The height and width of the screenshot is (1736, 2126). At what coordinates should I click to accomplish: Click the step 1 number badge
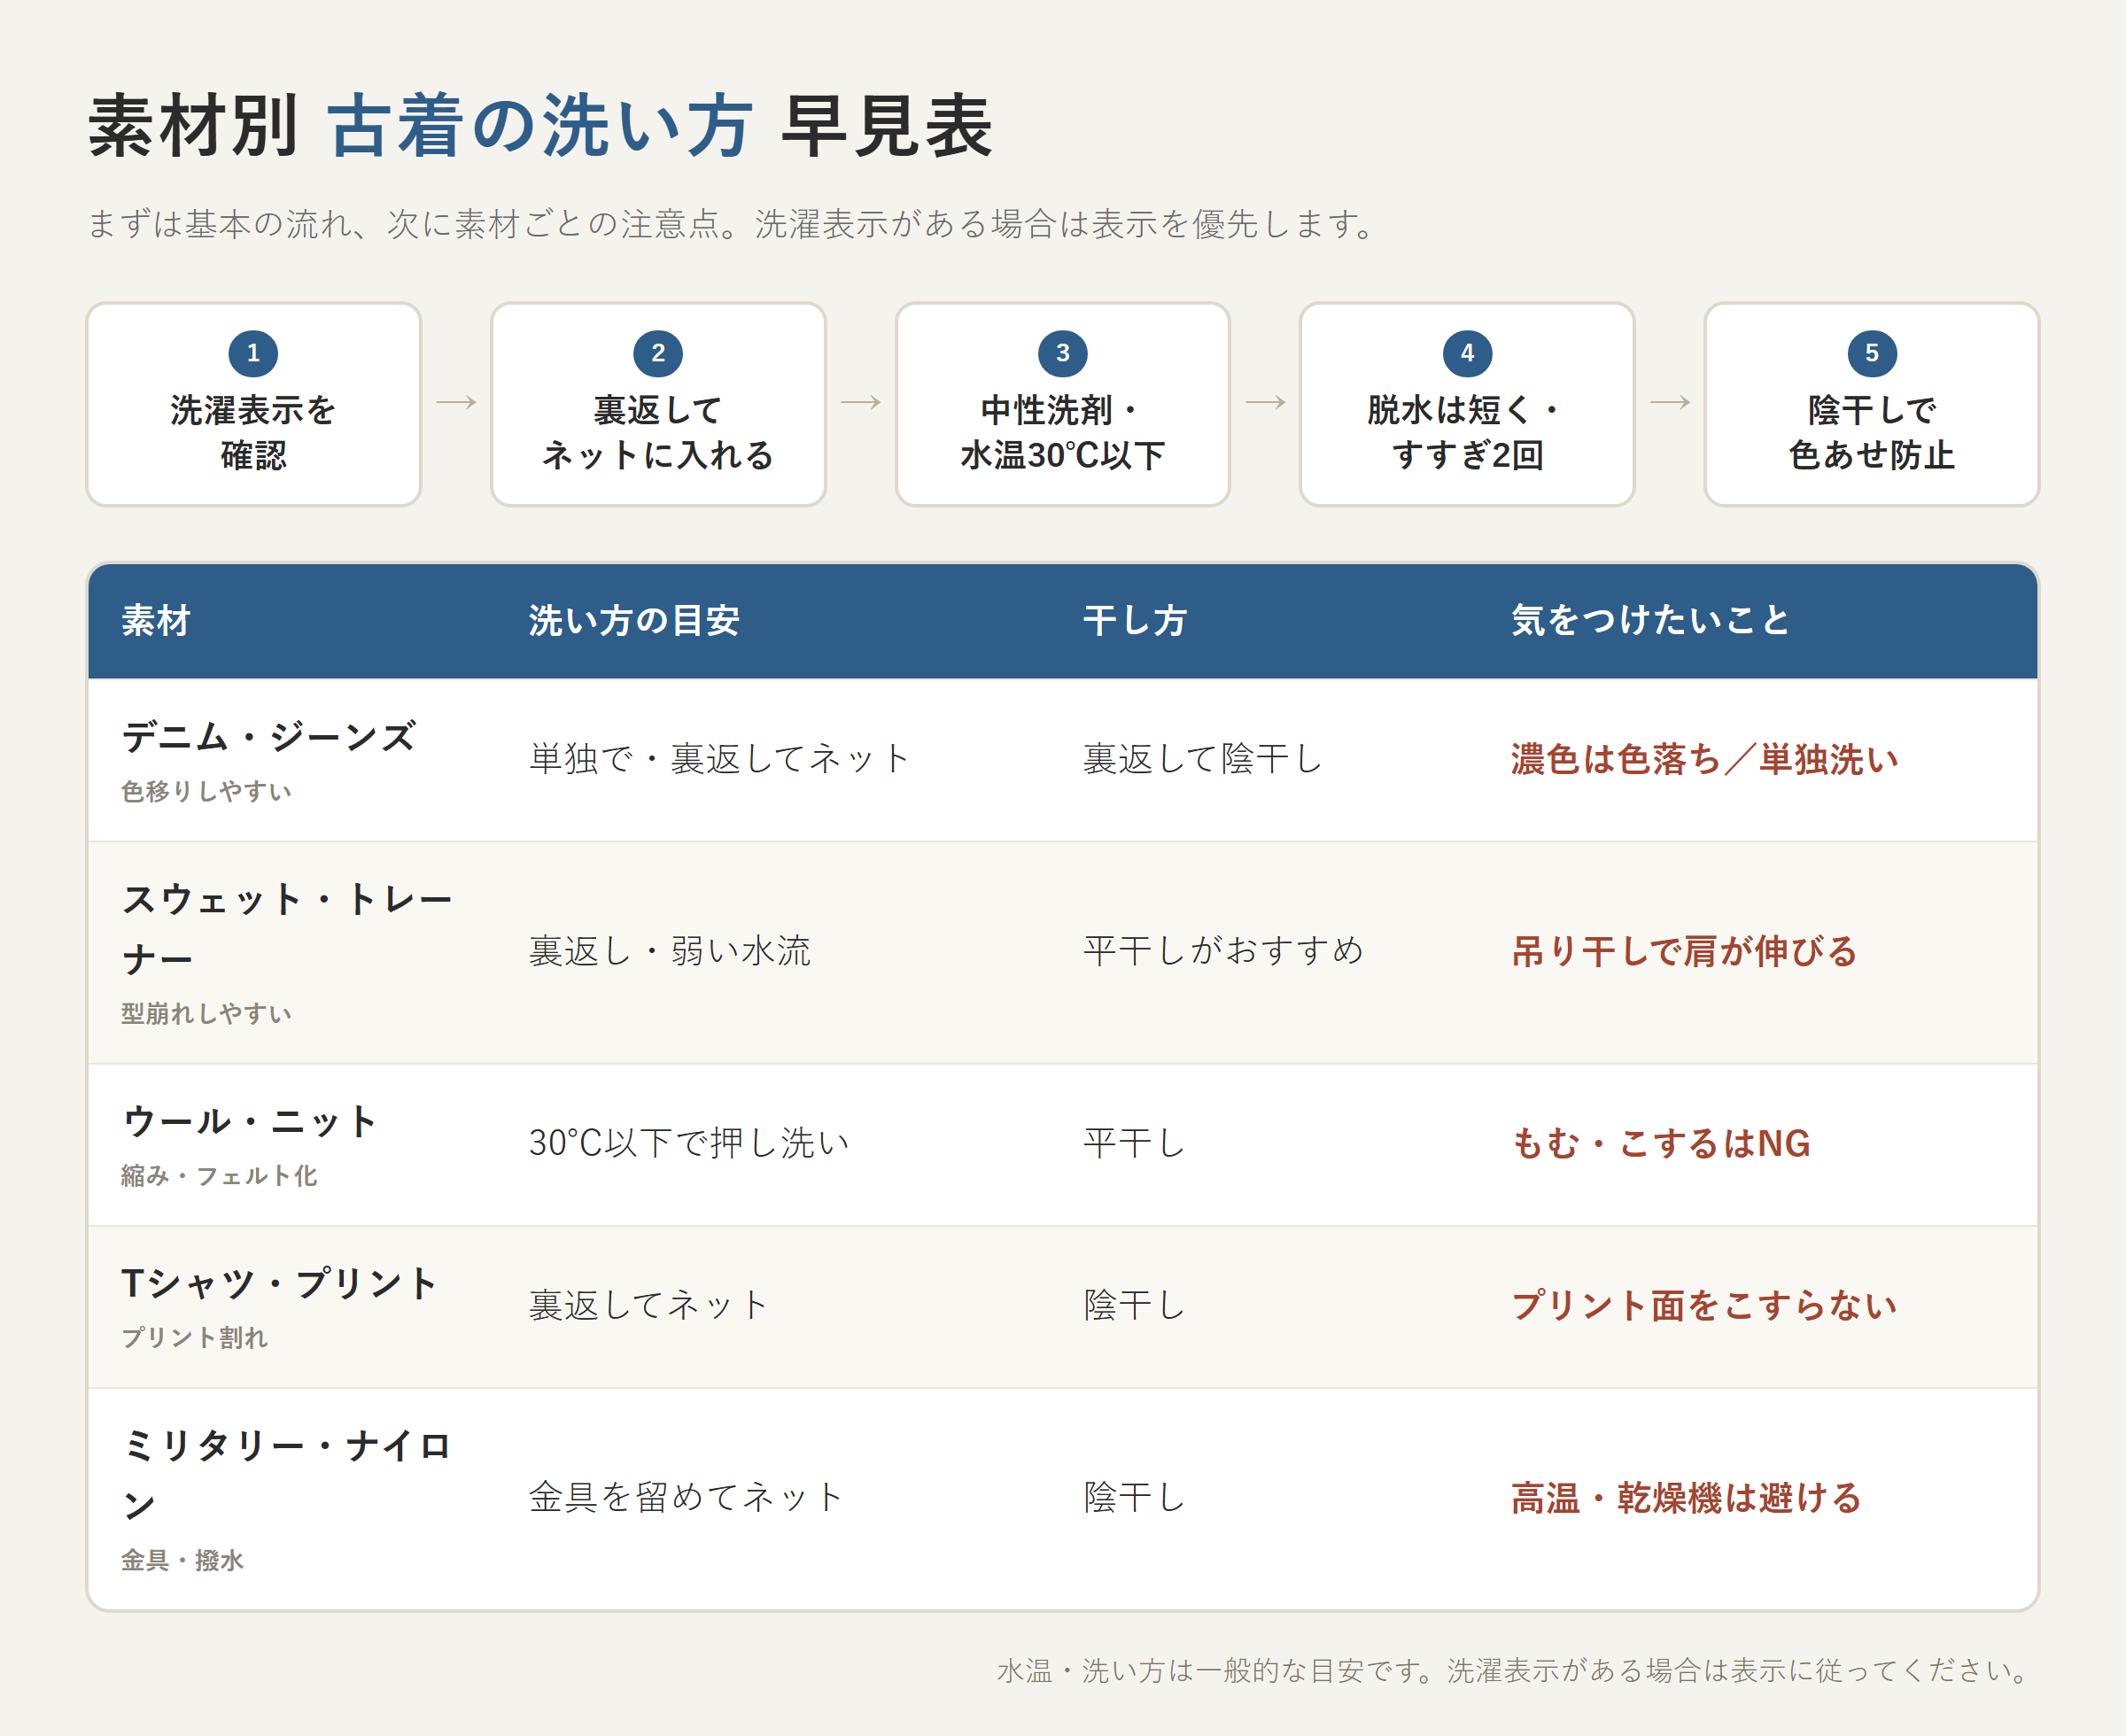point(253,353)
